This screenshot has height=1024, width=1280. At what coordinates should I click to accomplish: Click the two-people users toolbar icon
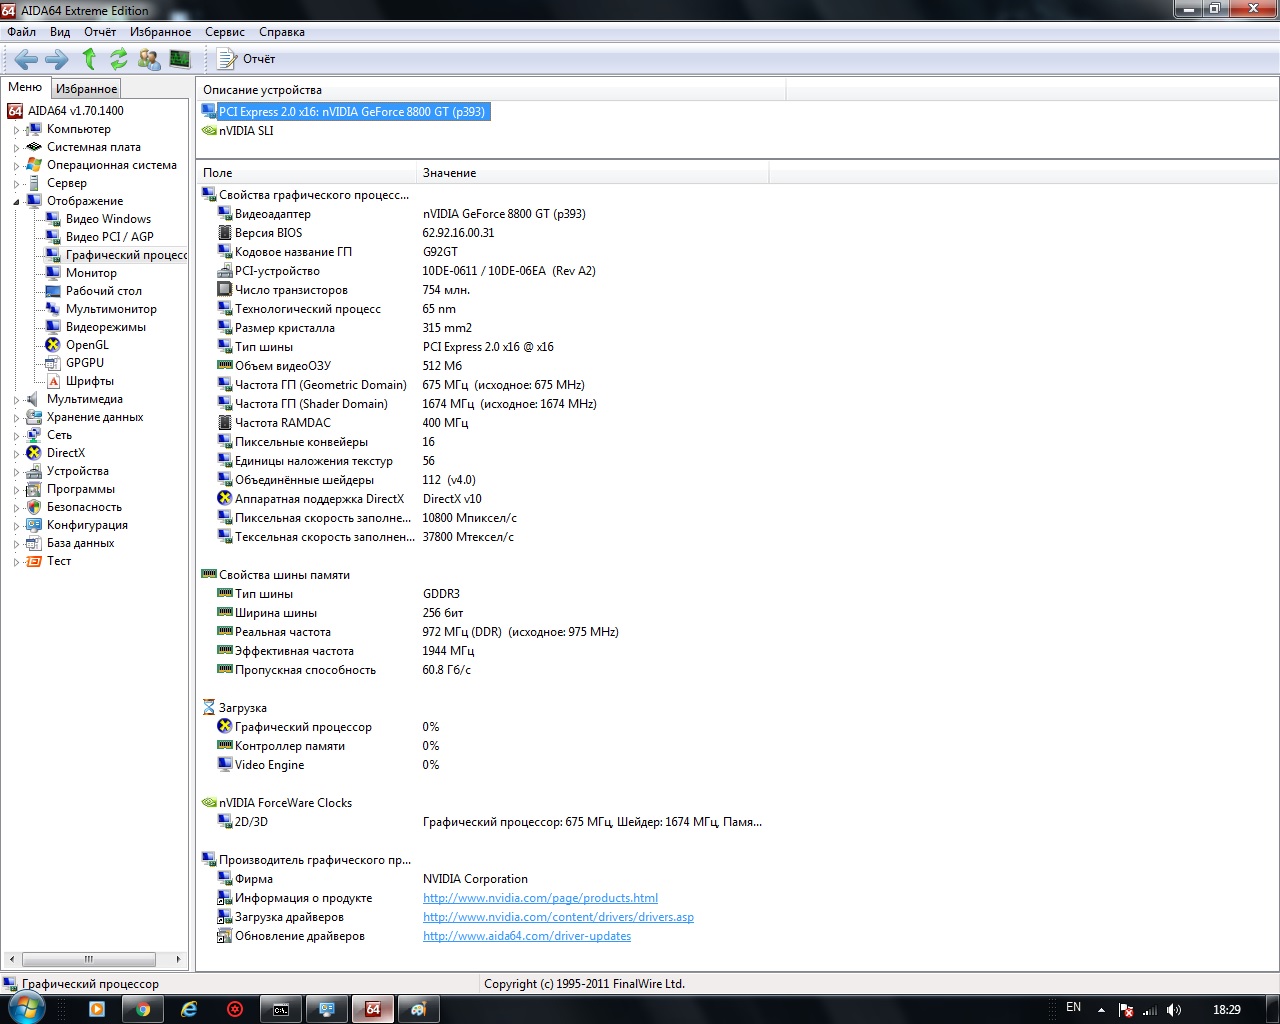coord(149,59)
